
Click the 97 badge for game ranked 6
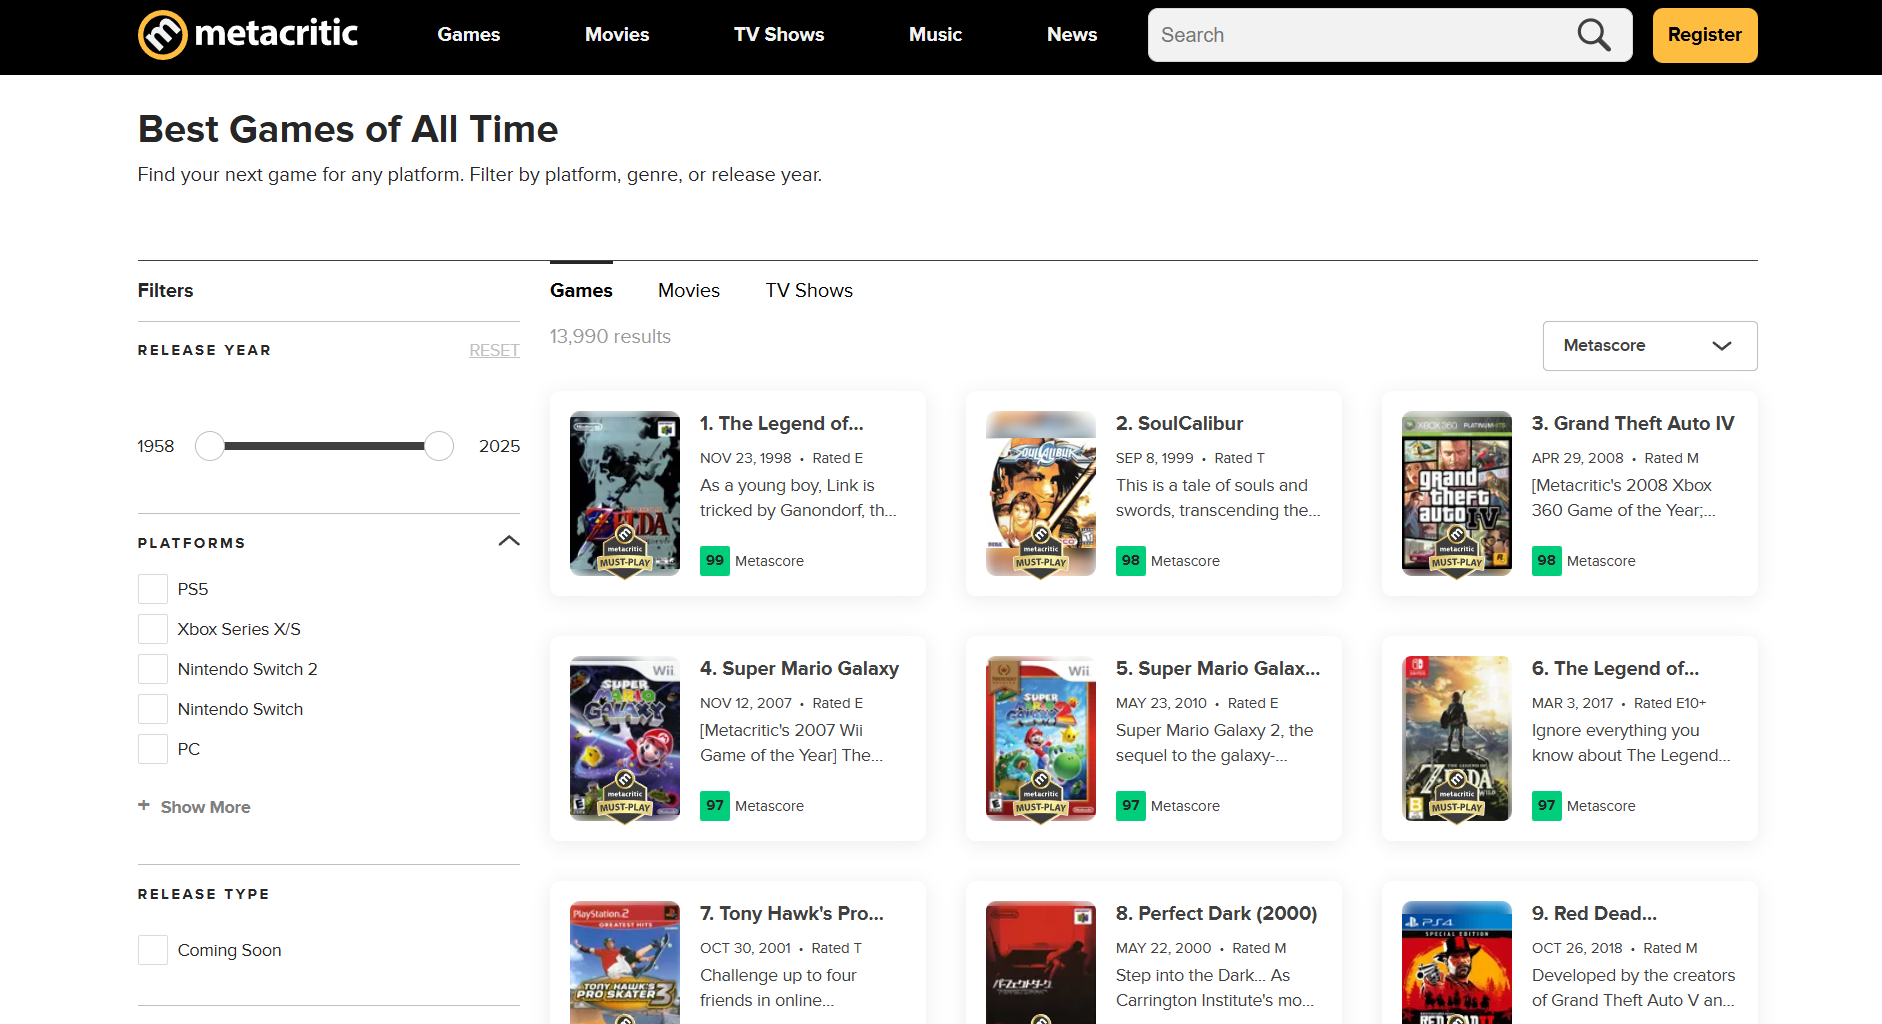(1547, 806)
